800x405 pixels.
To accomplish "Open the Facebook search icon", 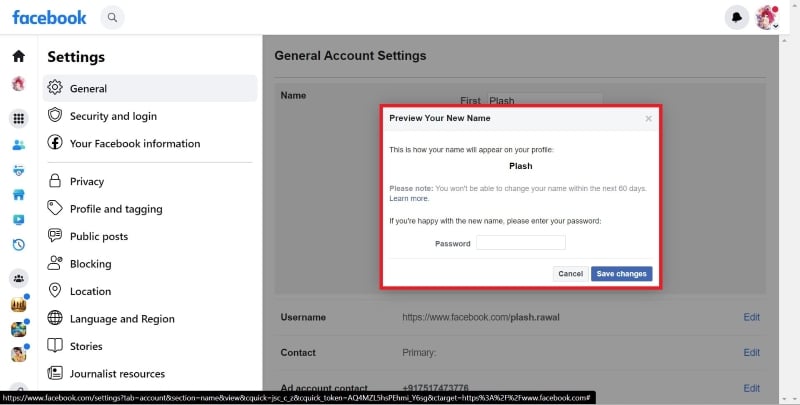I will coord(112,17).
